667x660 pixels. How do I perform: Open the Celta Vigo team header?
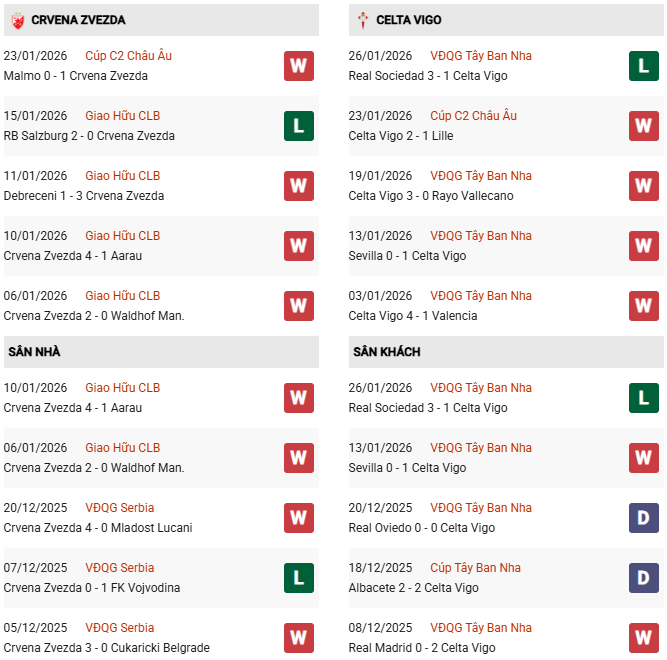409,20
